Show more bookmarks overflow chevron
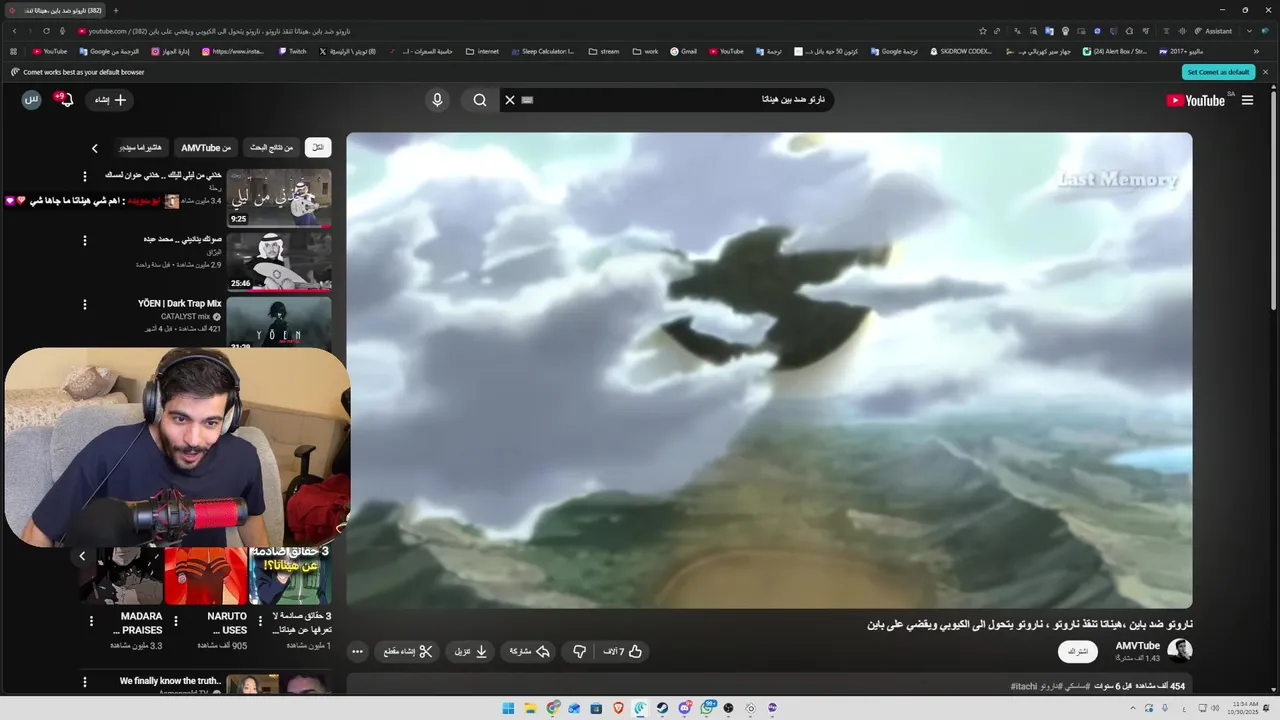 pos(1256,51)
